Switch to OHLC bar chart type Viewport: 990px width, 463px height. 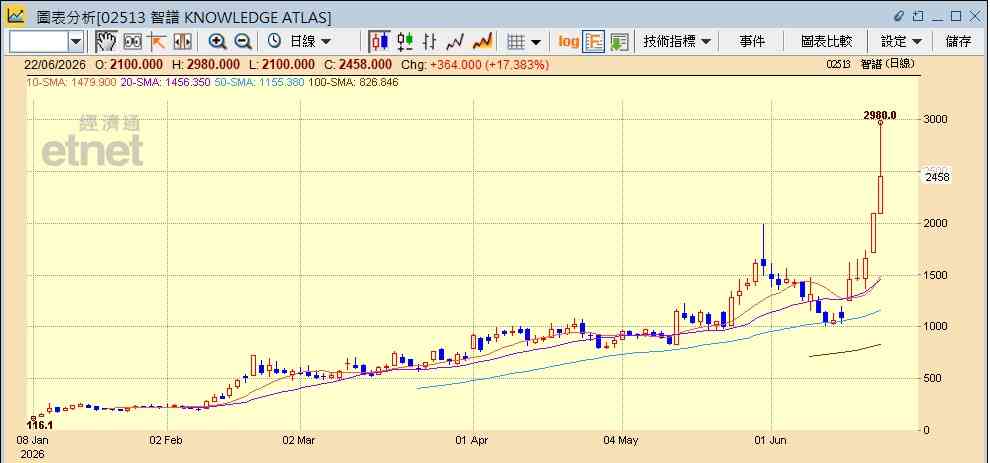coord(430,42)
